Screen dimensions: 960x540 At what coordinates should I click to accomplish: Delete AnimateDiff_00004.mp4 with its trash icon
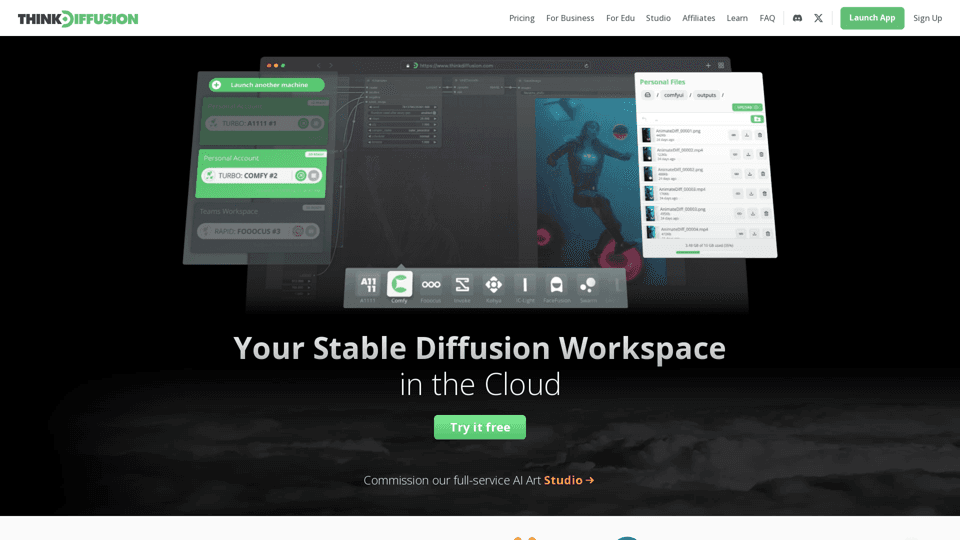(767, 233)
